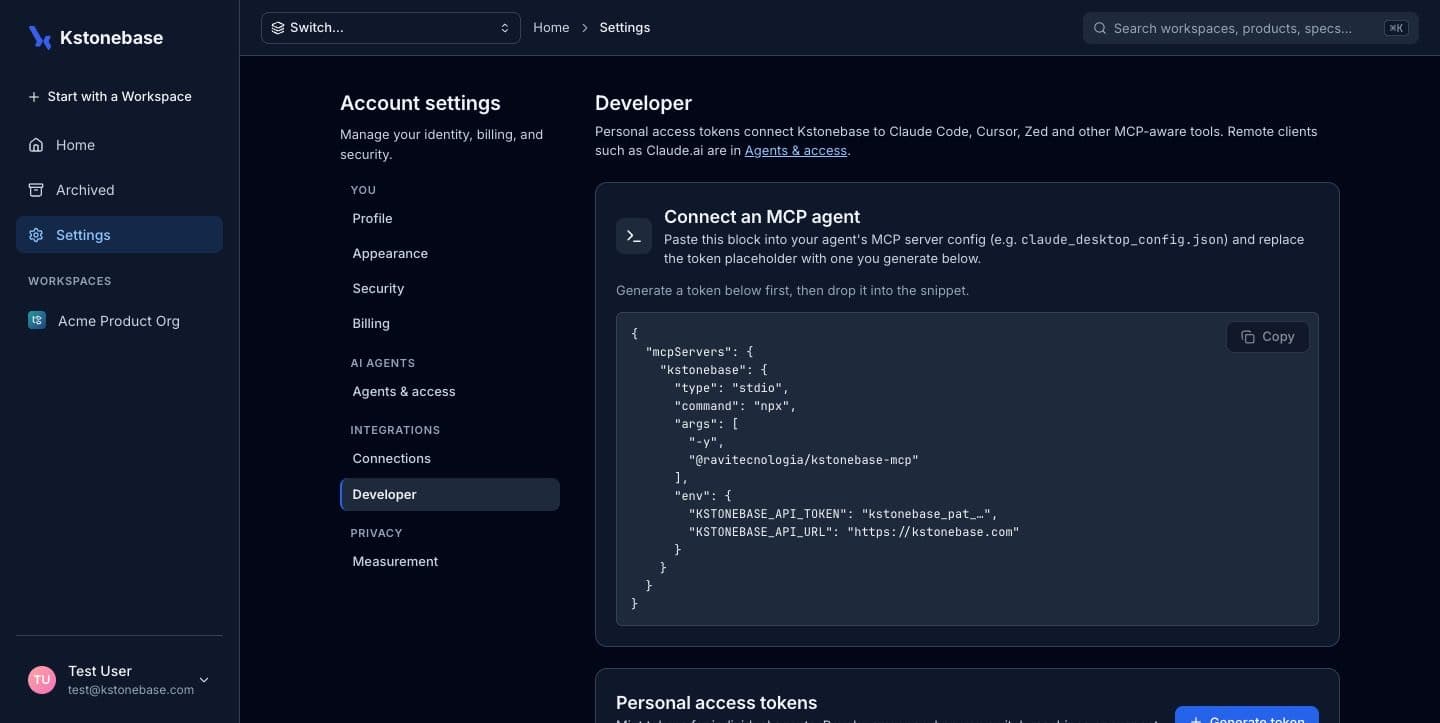Screen dimensions: 1440x723
Task: Click the plus icon beside Start with a Workspace
Action: click(34, 97)
